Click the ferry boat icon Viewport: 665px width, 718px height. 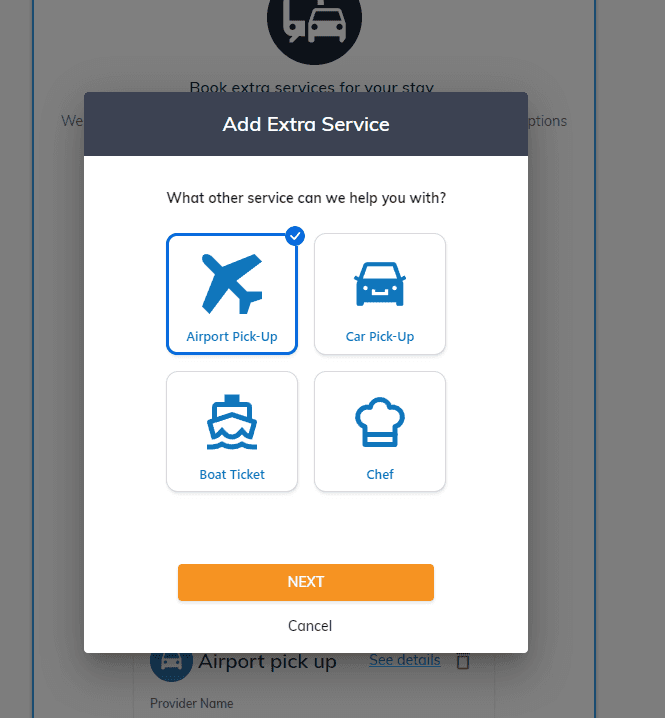coord(232,422)
